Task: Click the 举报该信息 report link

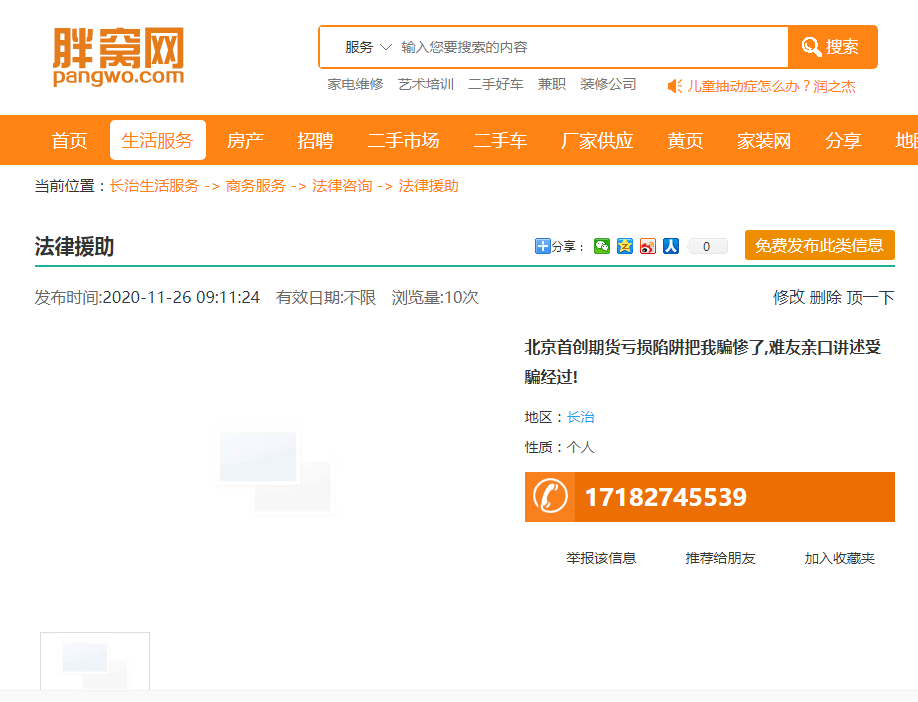Action: [x=601, y=558]
